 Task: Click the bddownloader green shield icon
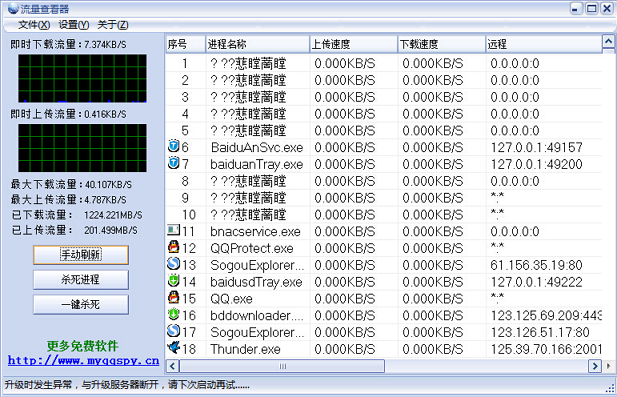[174, 314]
